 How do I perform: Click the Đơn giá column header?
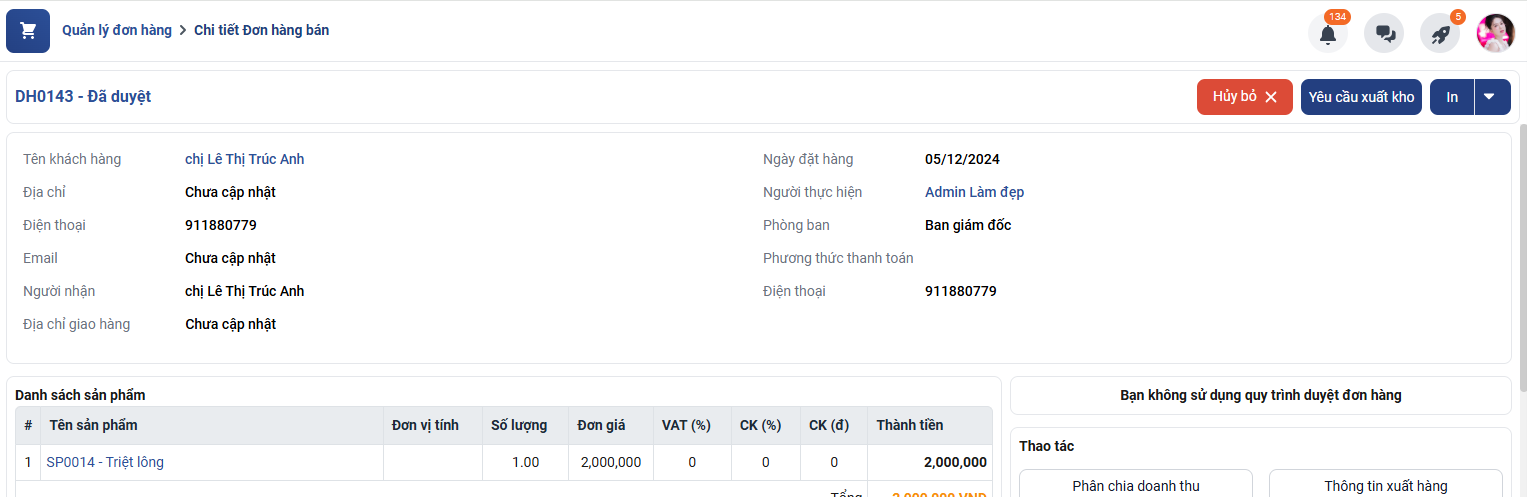coord(601,425)
